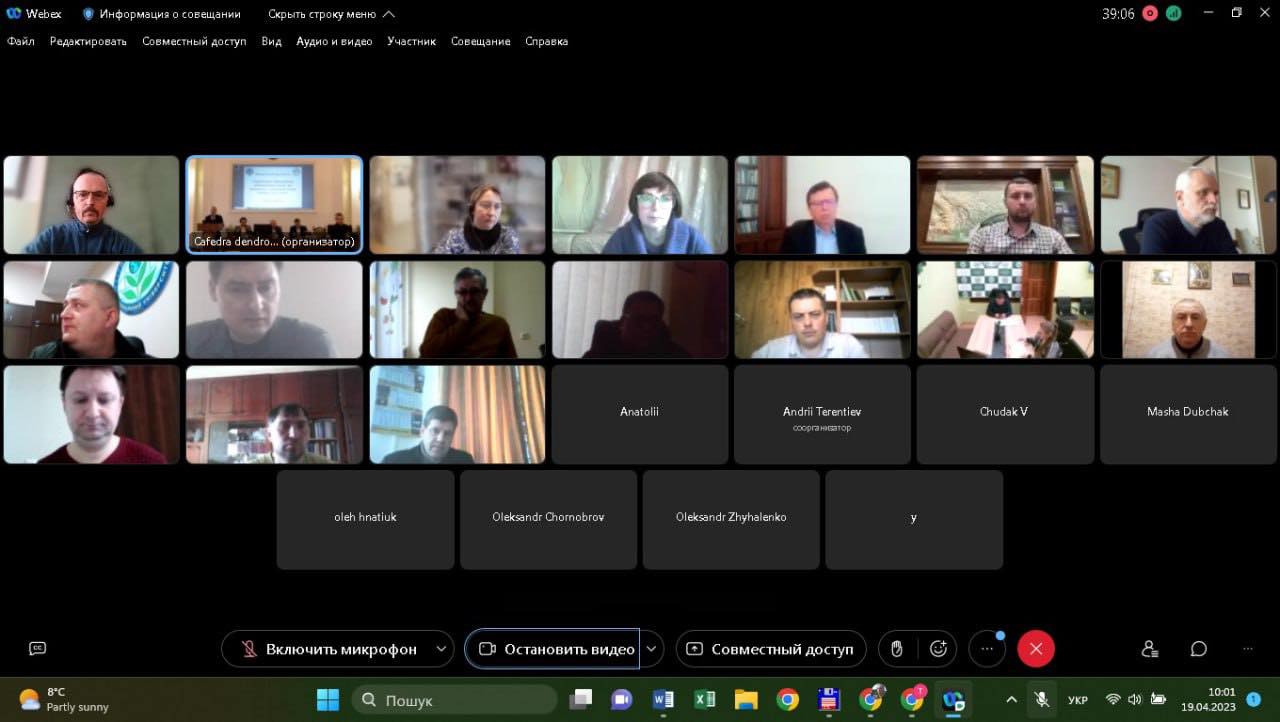
Task: Select the Cafedra dendro organizer video thumbnail
Action: pyautogui.click(x=274, y=204)
